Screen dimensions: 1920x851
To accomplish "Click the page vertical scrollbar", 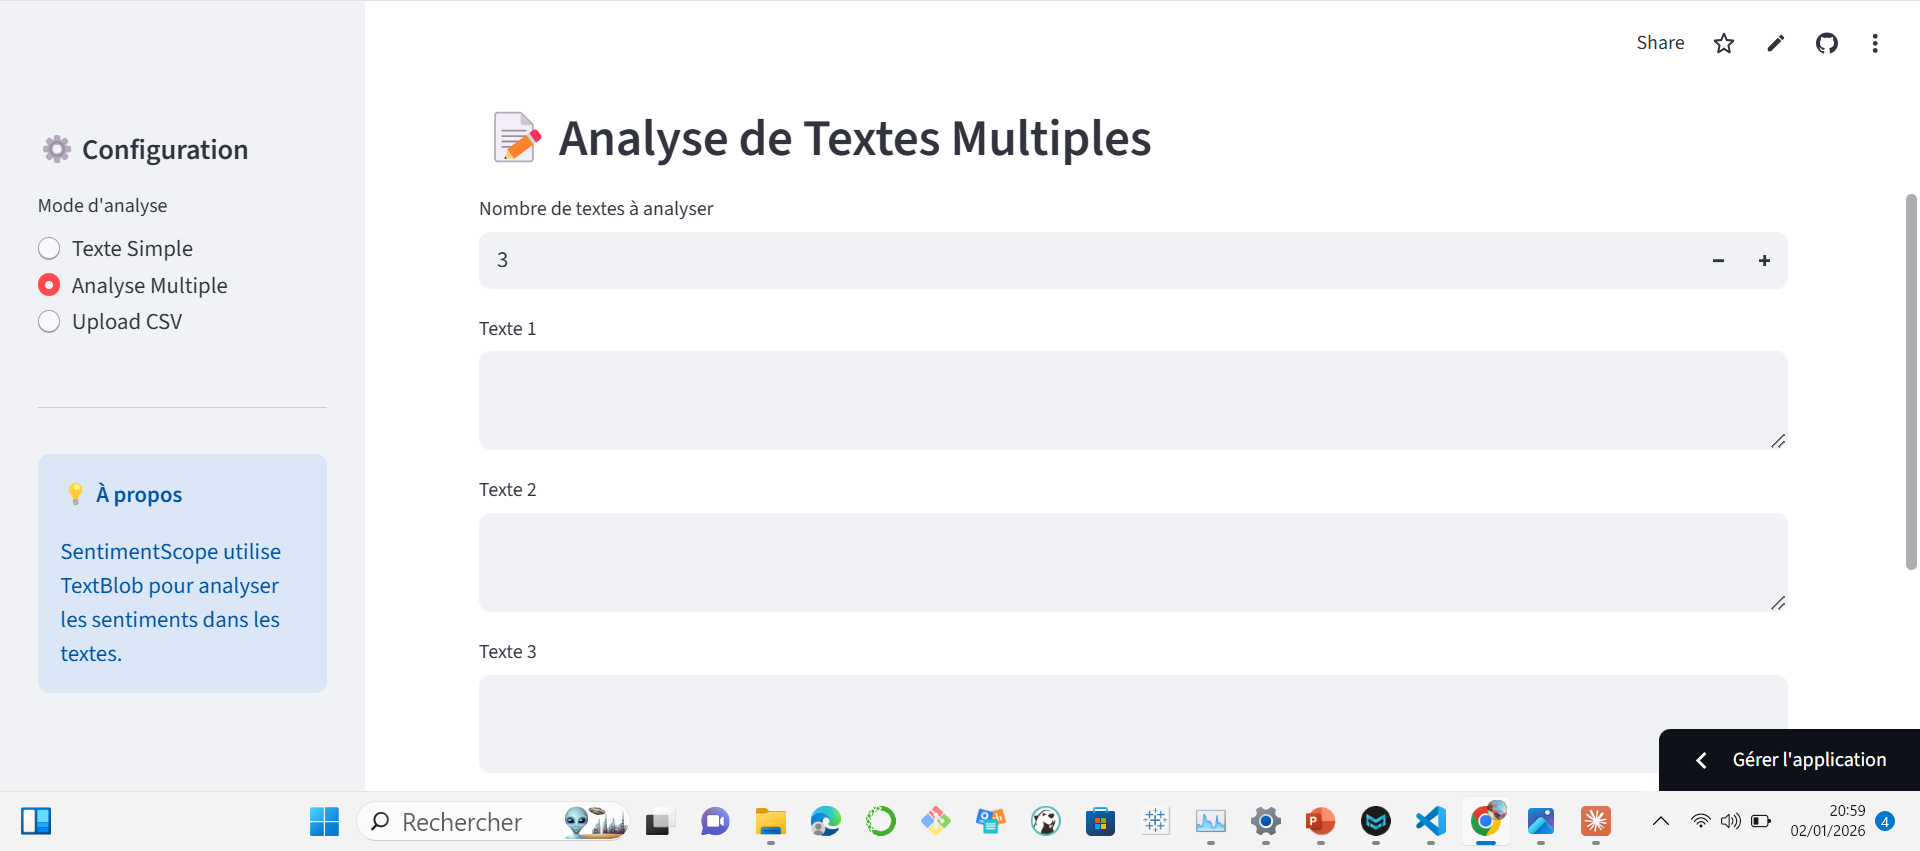I will click(x=1910, y=380).
